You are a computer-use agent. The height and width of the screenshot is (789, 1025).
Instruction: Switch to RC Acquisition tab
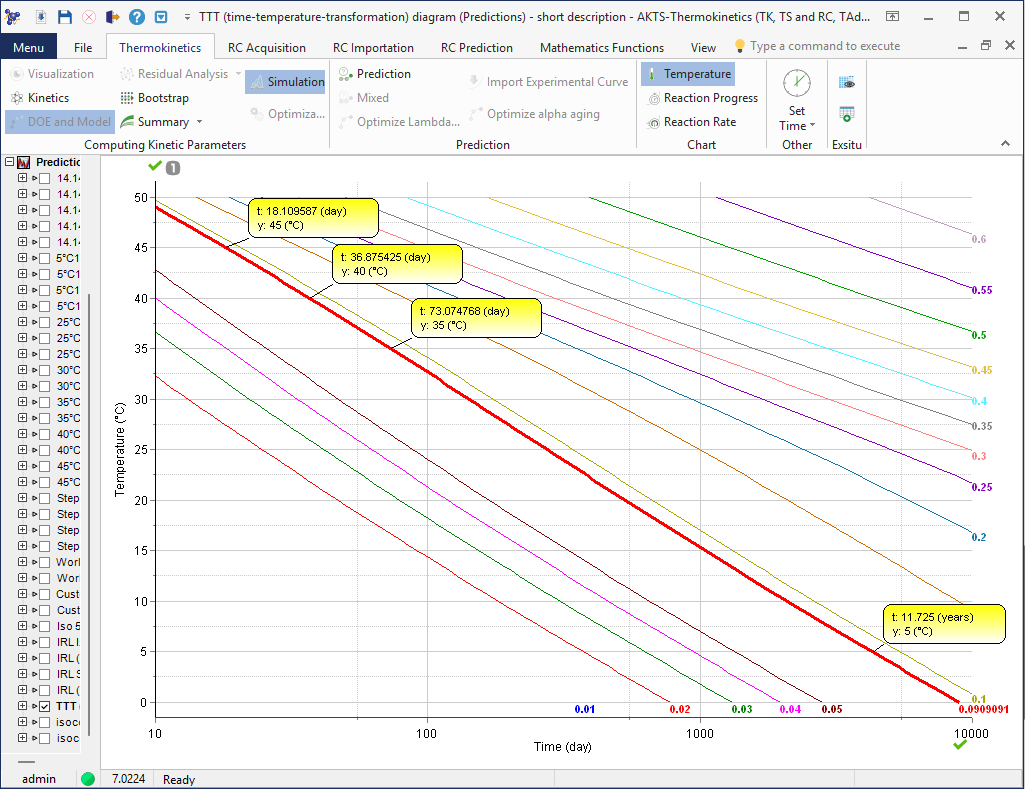[x=267, y=47]
